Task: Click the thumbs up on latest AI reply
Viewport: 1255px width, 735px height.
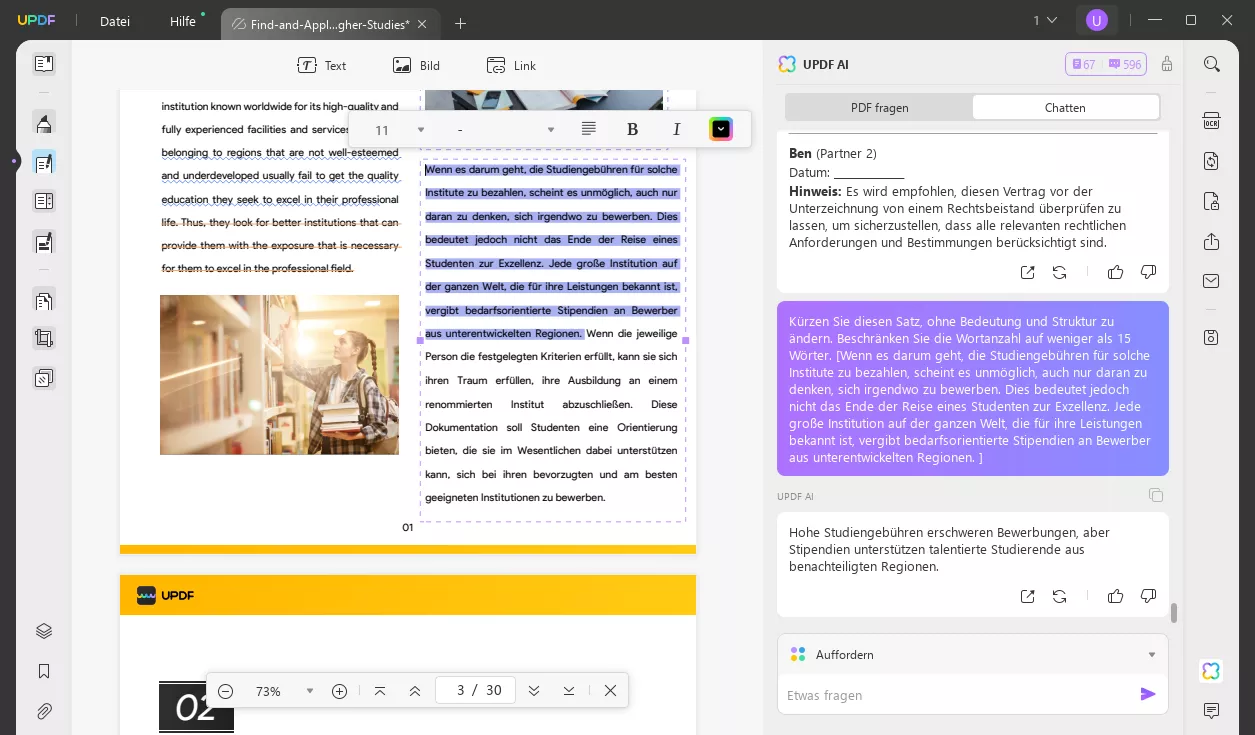Action: 1115,596
